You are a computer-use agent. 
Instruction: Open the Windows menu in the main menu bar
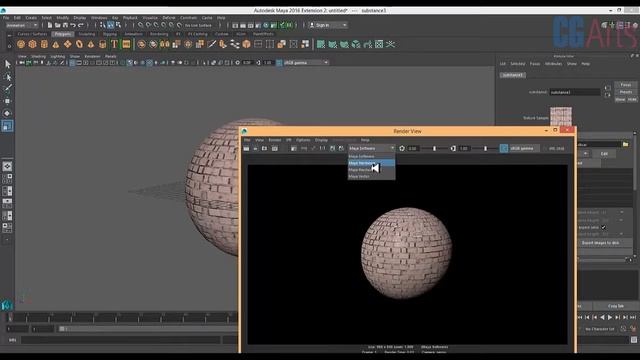pyautogui.click(x=99, y=18)
